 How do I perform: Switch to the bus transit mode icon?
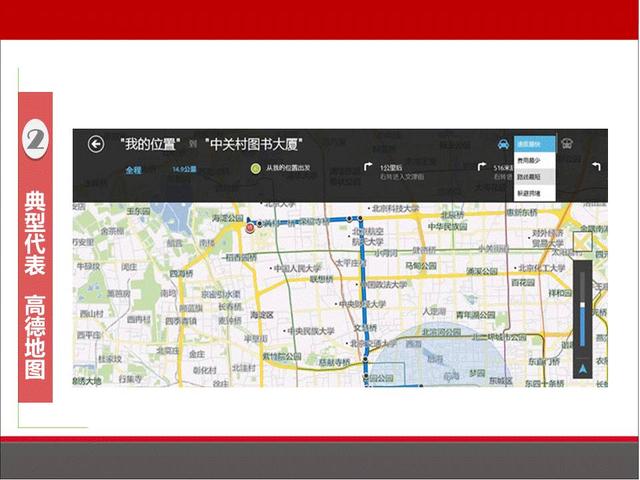567,143
